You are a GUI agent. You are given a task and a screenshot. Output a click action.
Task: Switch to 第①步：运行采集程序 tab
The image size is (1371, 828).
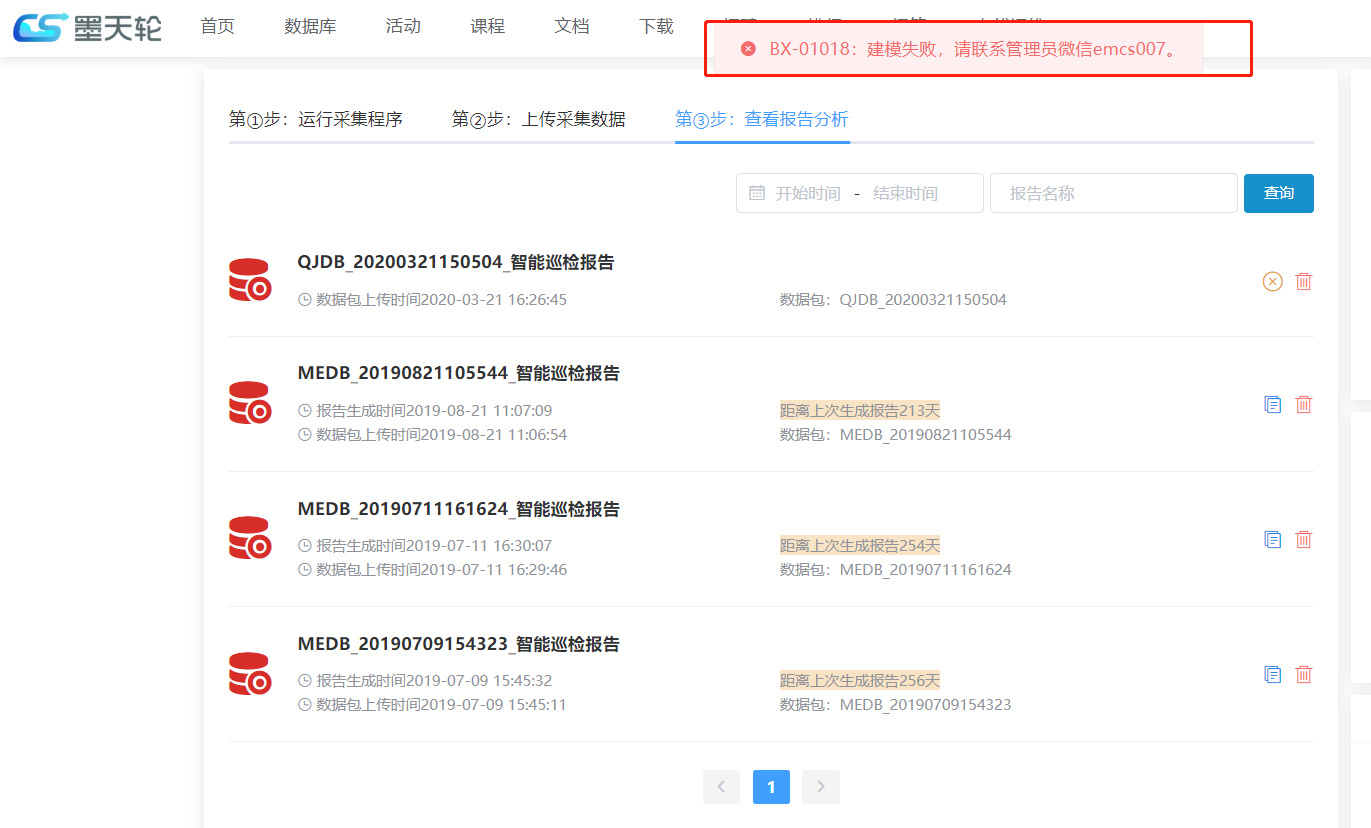pos(316,120)
